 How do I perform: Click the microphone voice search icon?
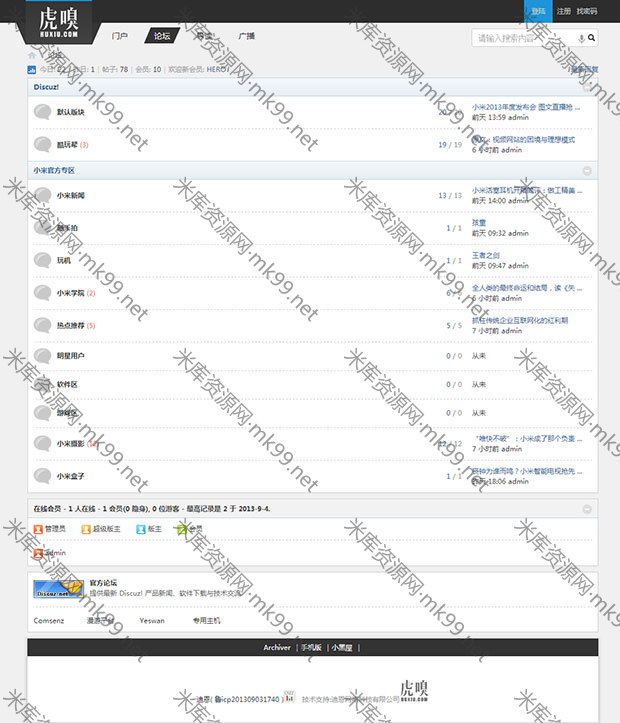pos(581,38)
